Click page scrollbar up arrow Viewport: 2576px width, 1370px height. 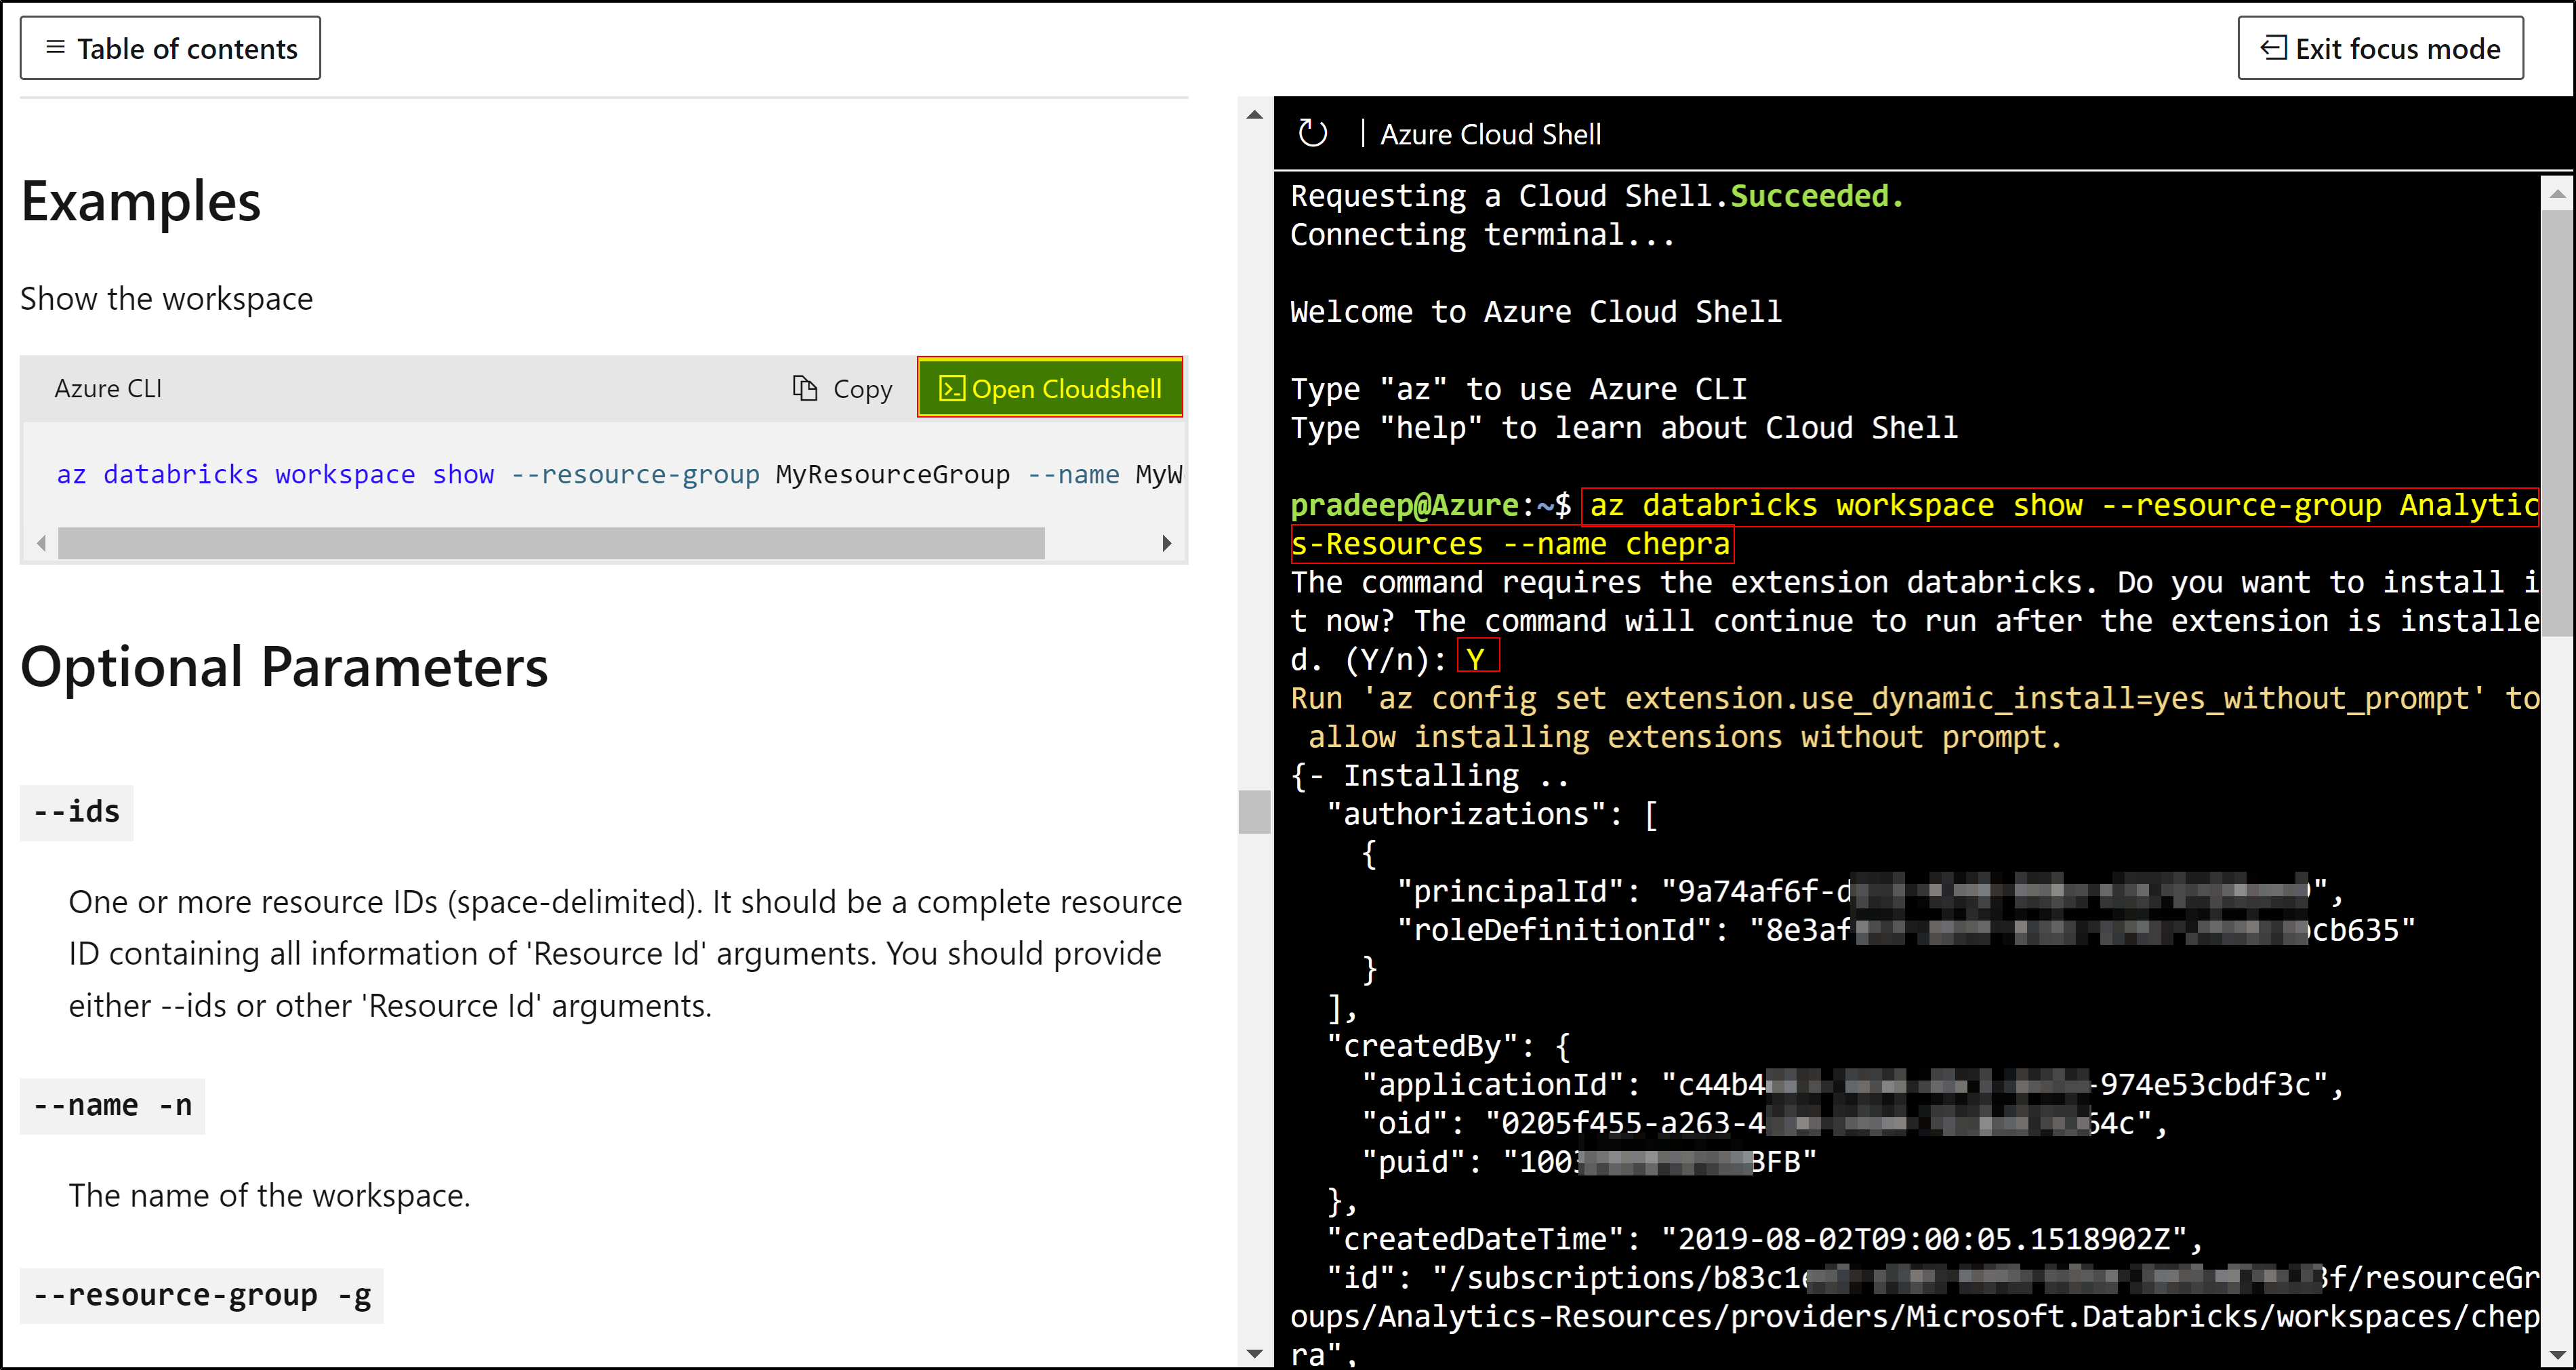pyautogui.click(x=1254, y=115)
